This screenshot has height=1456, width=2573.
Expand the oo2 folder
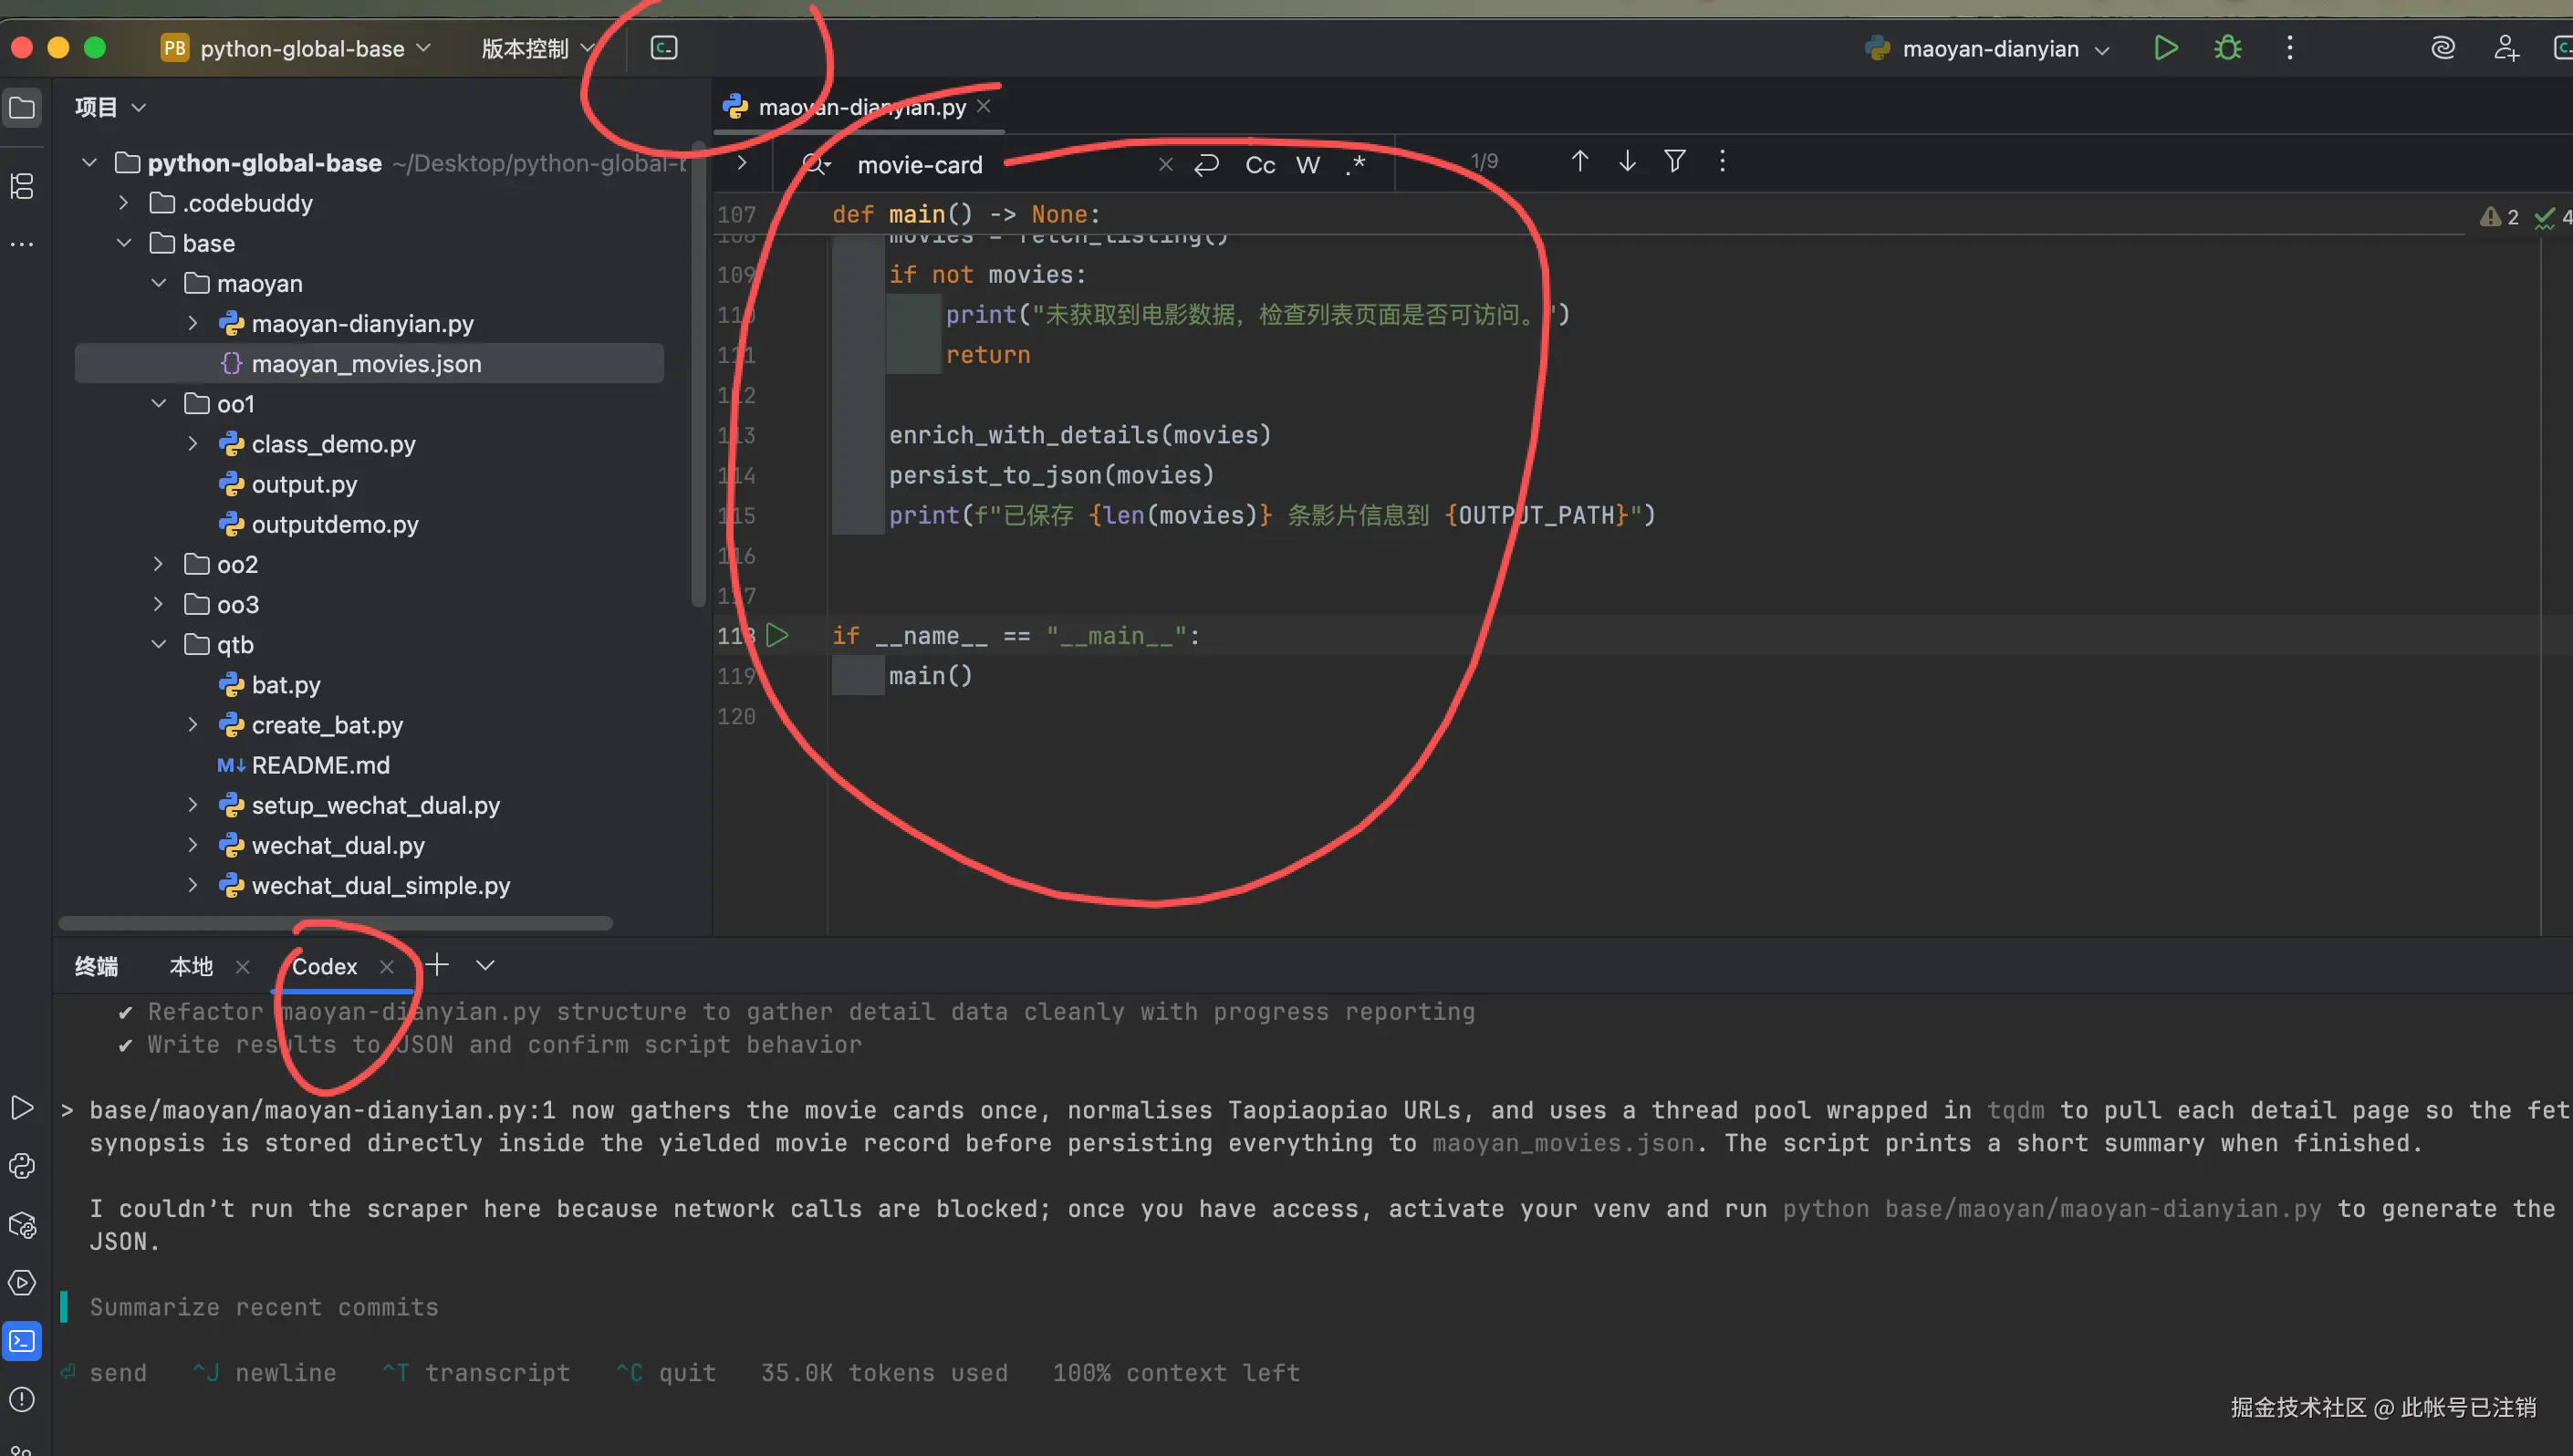pyautogui.click(x=159, y=565)
